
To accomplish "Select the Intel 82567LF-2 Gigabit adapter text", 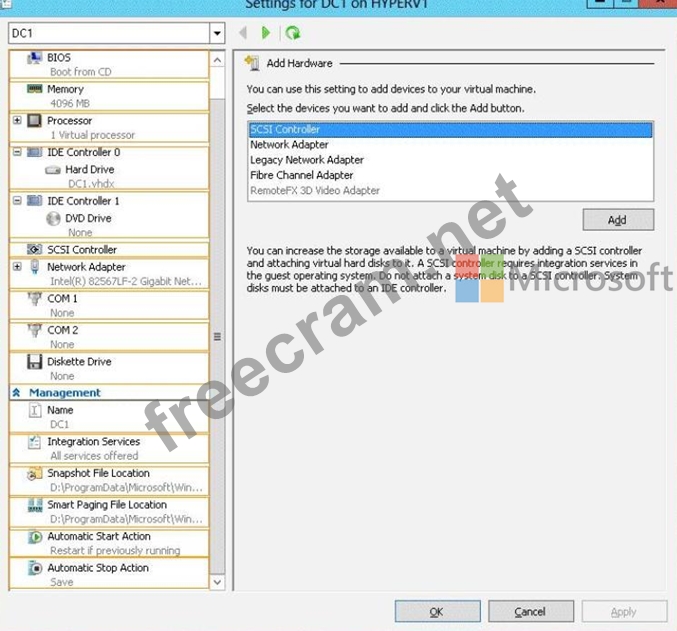I will [x=126, y=282].
